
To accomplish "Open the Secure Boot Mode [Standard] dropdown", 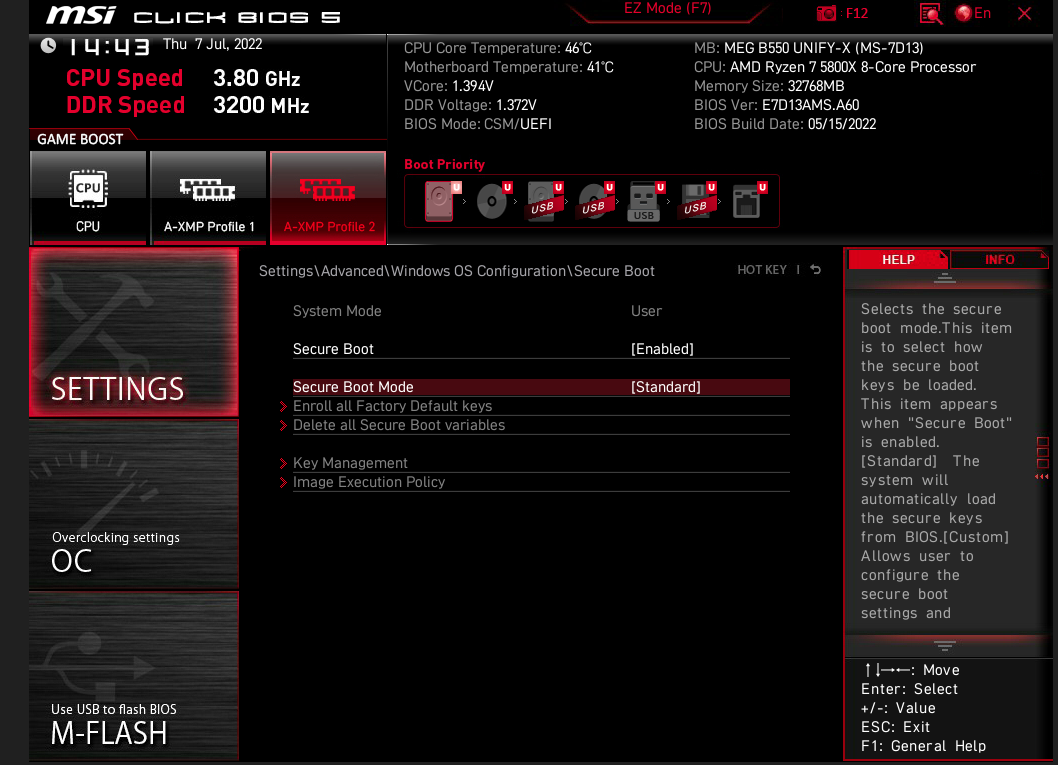I will click(665, 387).
